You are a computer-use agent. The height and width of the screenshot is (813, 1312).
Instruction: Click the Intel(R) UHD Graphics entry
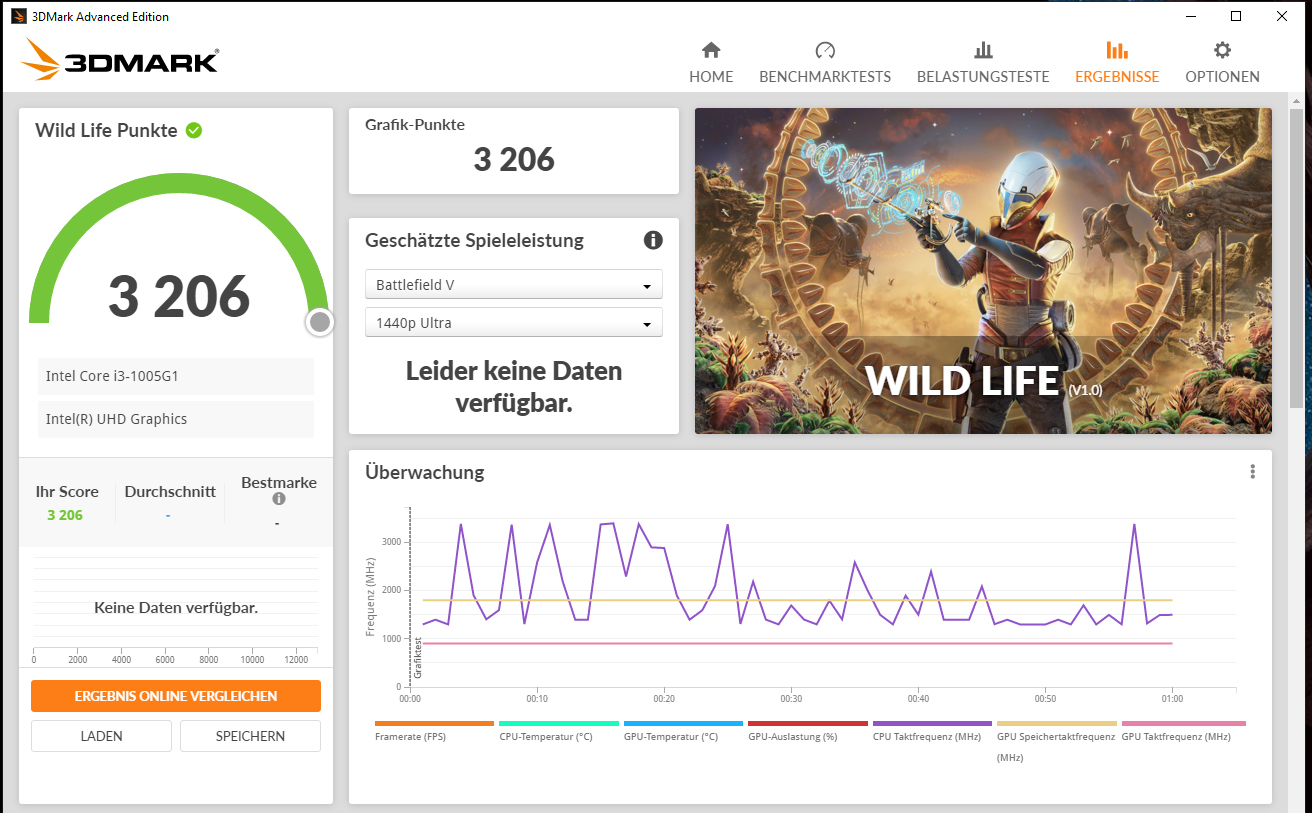(x=176, y=419)
